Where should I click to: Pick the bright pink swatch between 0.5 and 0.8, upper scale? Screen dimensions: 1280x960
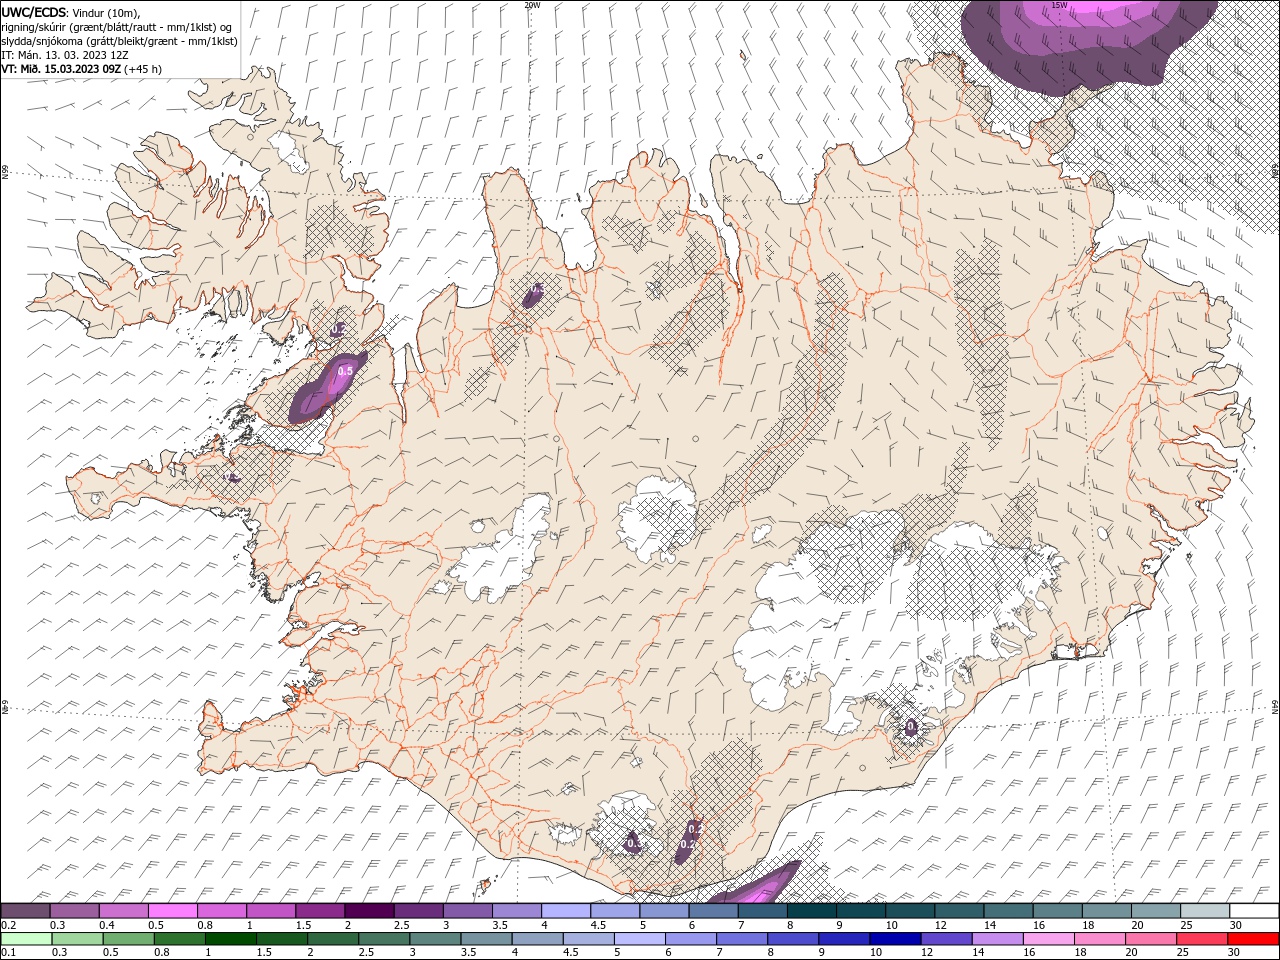pyautogui.click(x=173, y=910)
